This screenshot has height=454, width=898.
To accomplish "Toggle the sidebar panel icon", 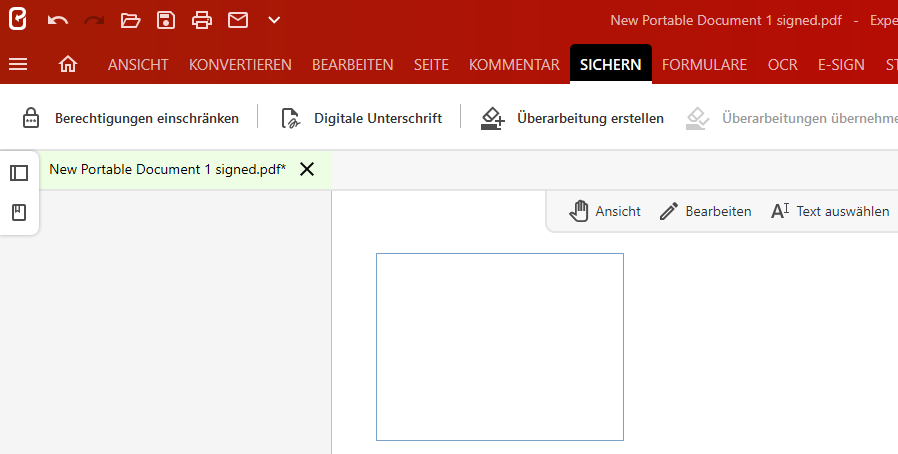I will [19, 173].
